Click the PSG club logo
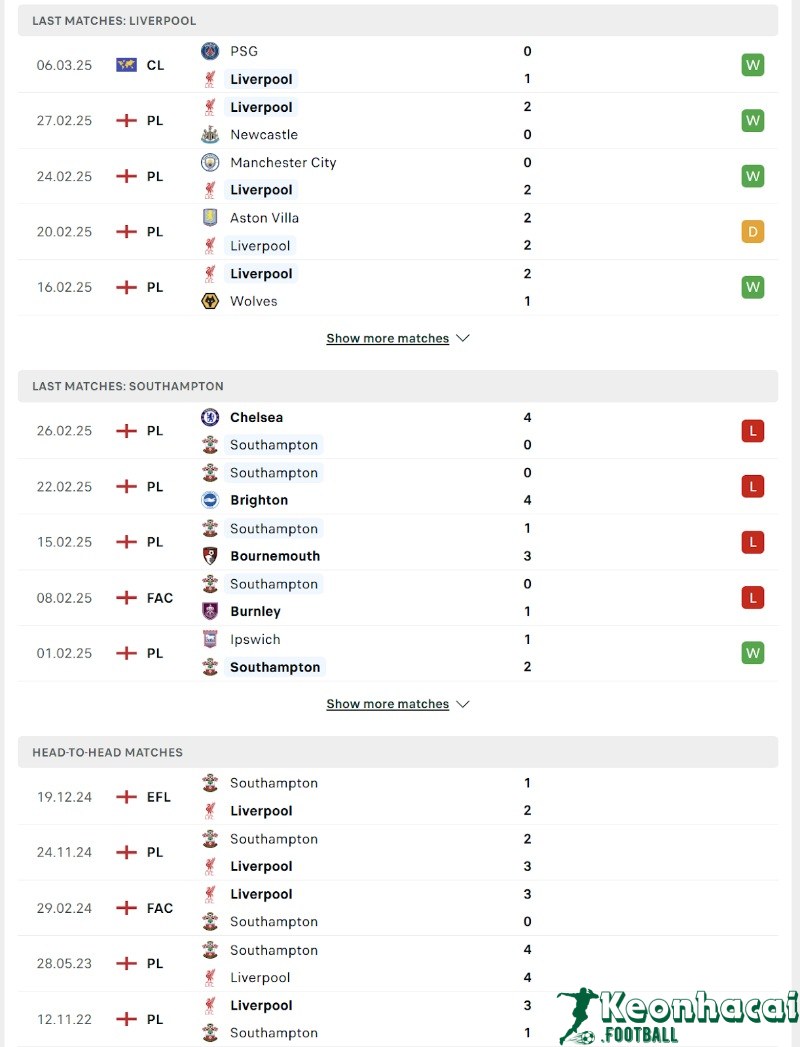800x1047 pixels. pyautogui.click(x=210, y=51)
